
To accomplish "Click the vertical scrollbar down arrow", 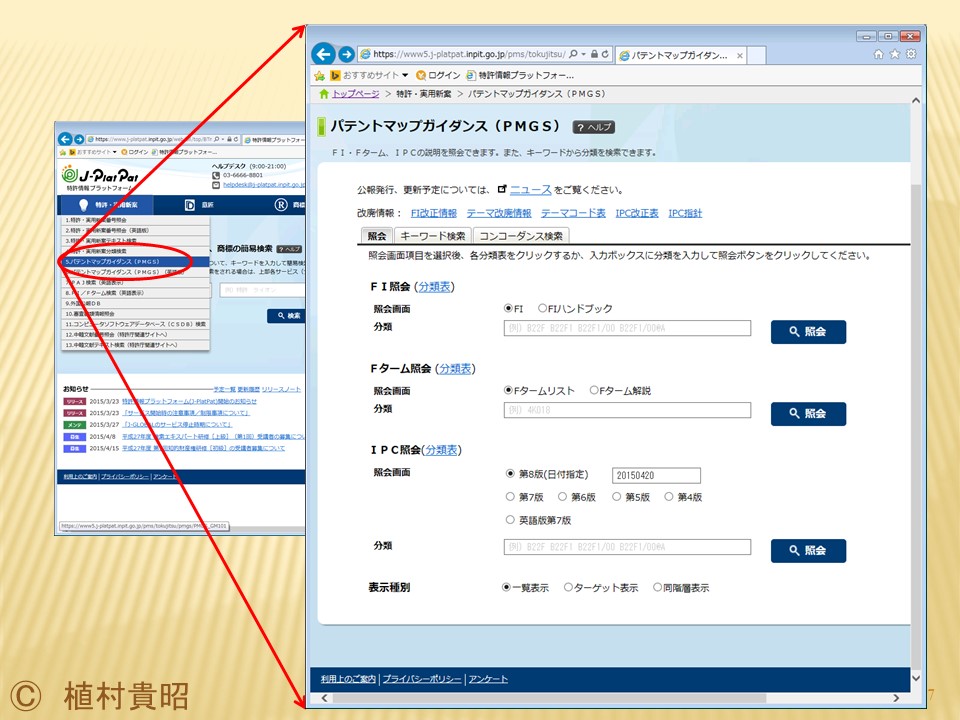I will point(916,678).
